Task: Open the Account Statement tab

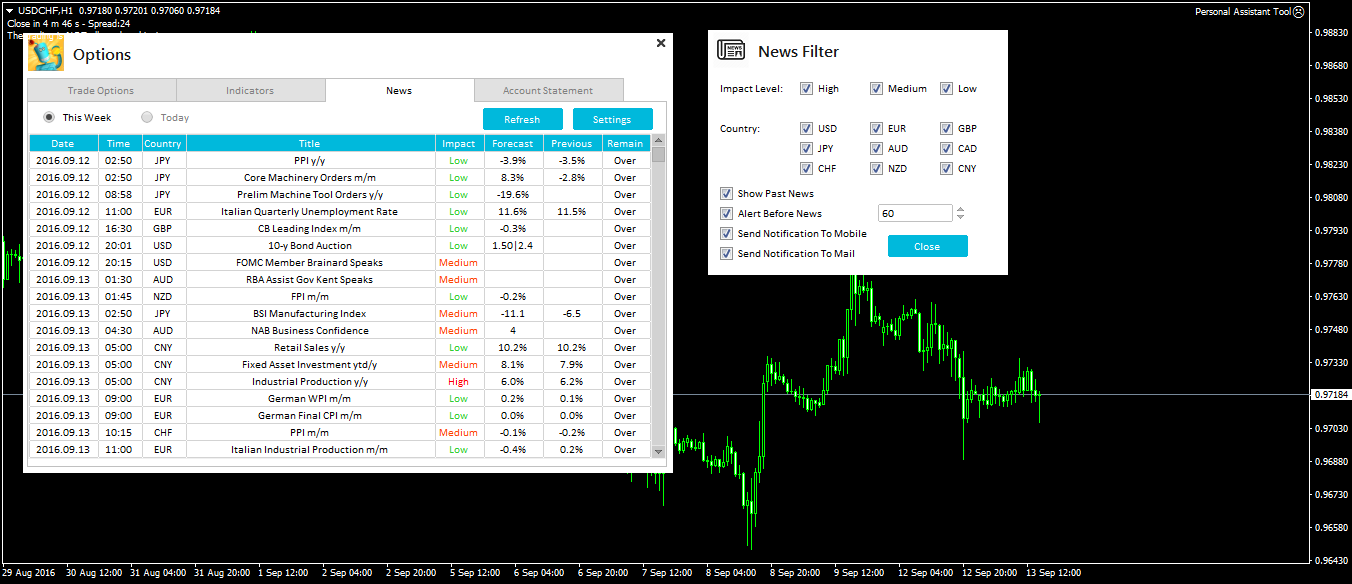Action: click(548, 90)
